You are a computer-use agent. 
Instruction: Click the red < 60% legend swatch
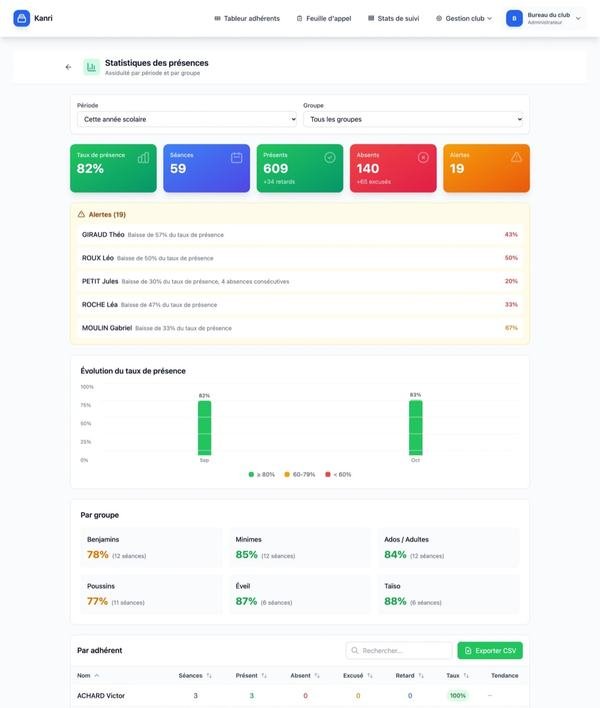tap(327, 474)
